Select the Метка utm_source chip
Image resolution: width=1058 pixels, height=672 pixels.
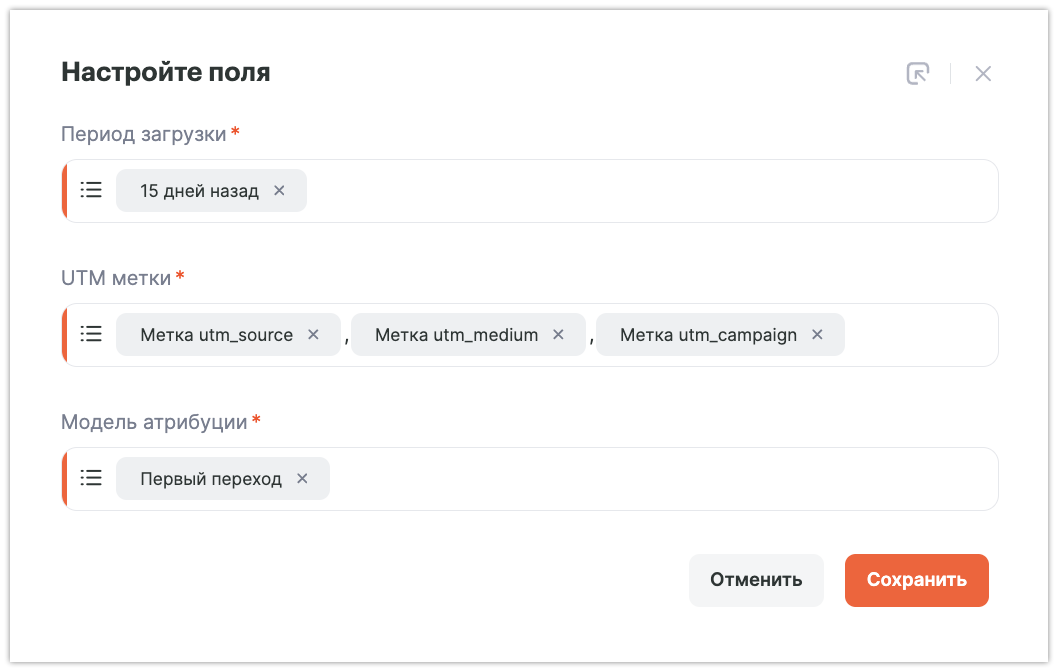pyautogui.click(x=216, y=335)
